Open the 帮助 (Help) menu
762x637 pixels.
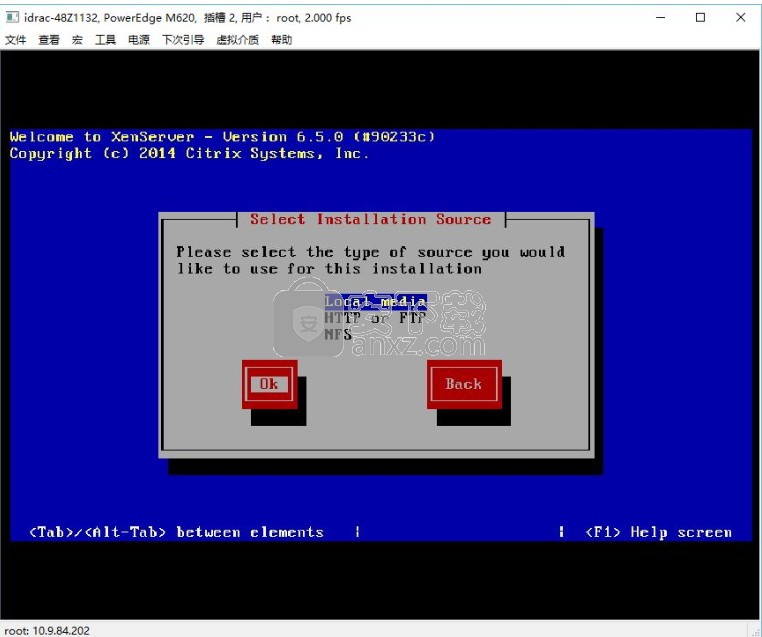pos(281,40)
